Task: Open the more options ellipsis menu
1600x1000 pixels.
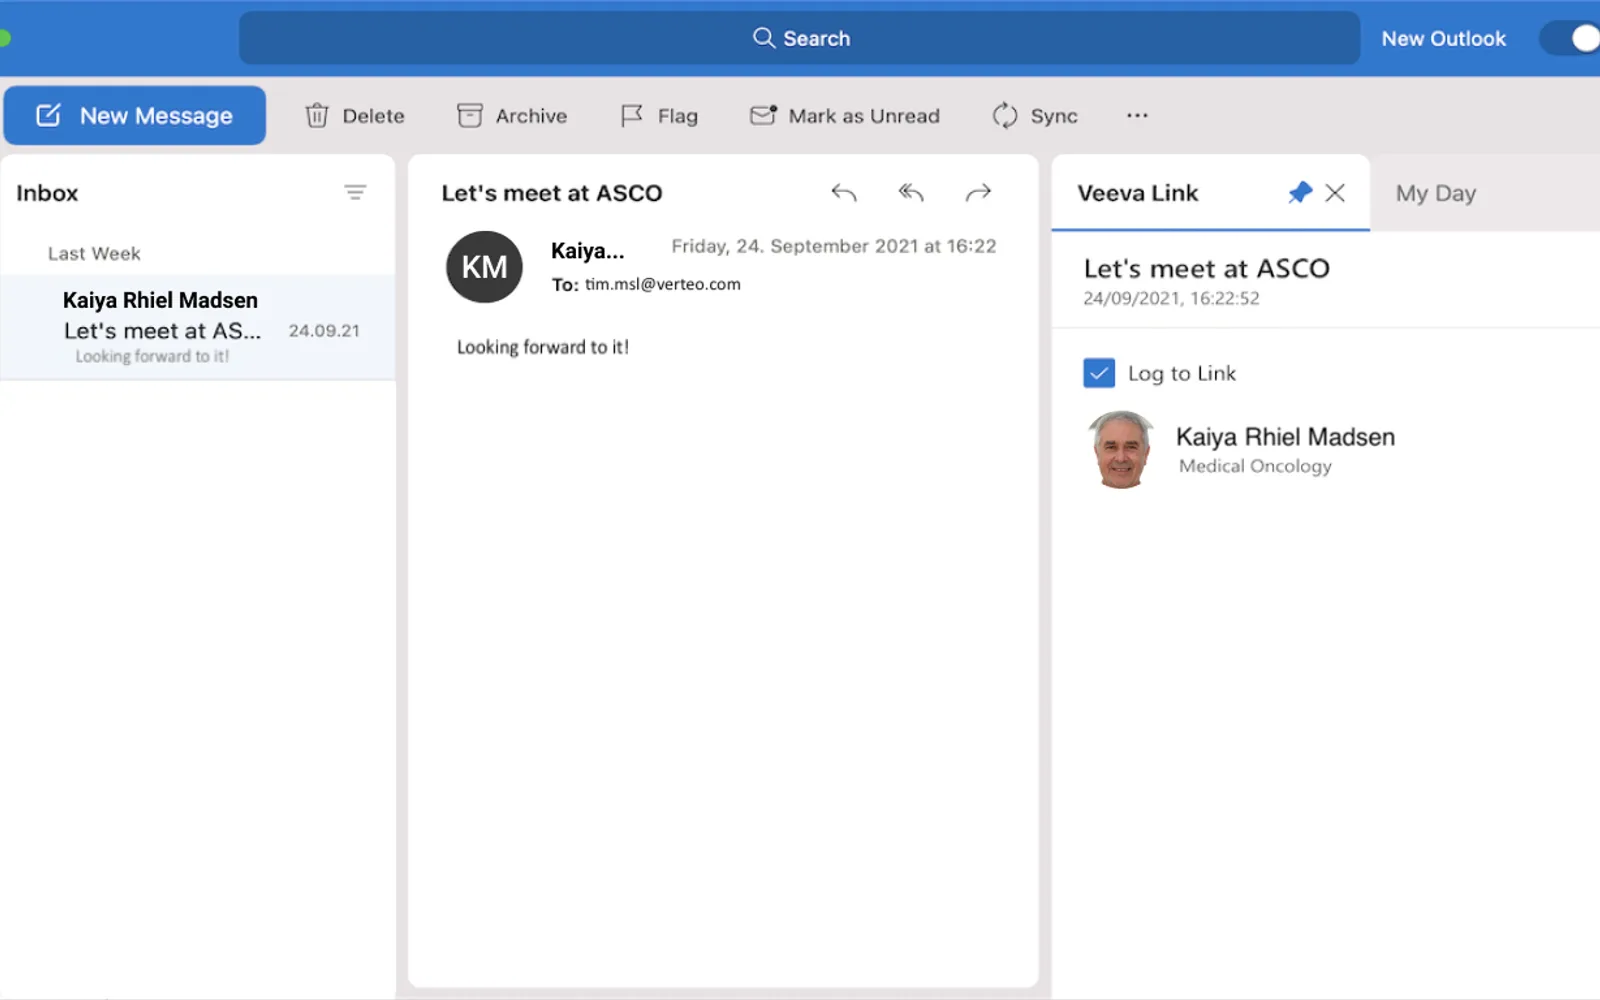Action: point(1137,116)
